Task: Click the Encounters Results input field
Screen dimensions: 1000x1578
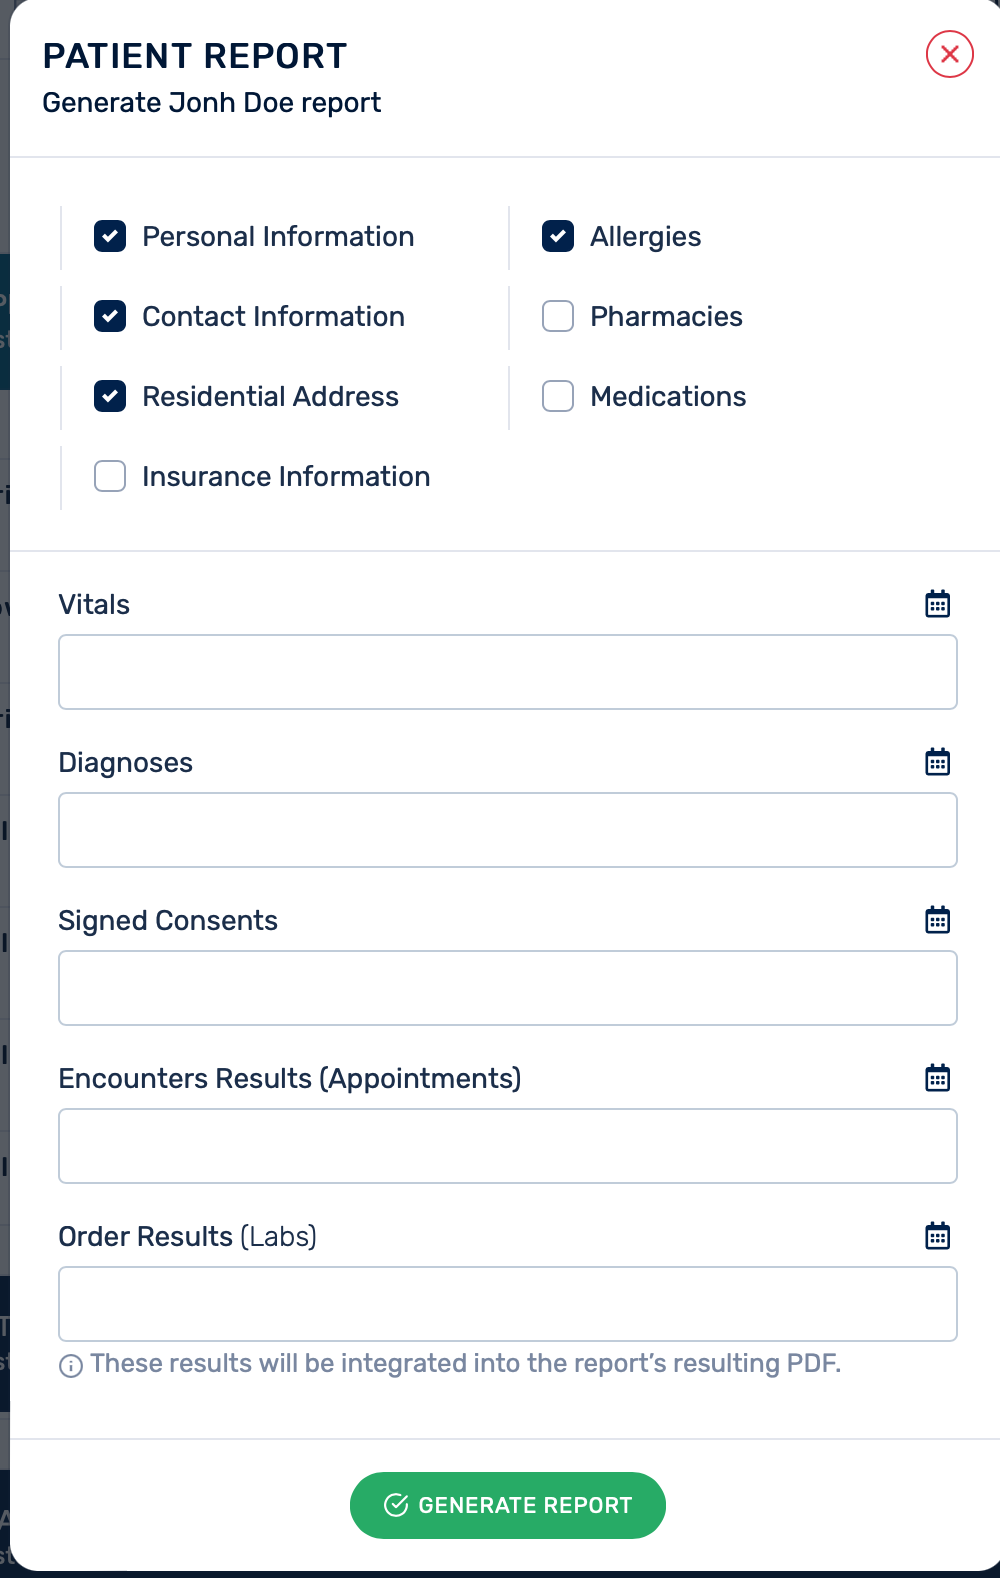Action: 507,1146
